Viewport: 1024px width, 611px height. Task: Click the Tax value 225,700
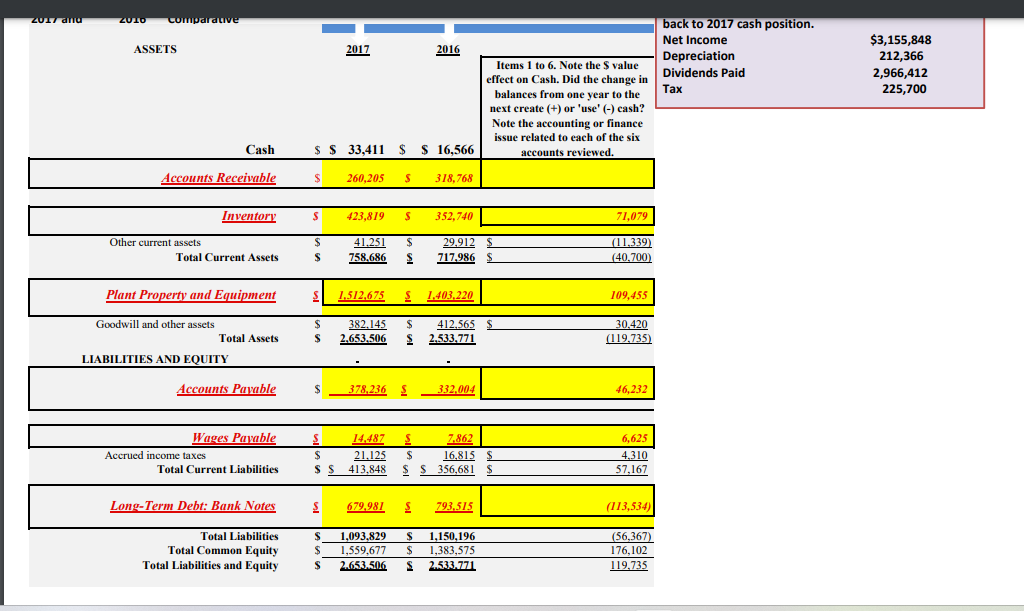pos(904,89)
